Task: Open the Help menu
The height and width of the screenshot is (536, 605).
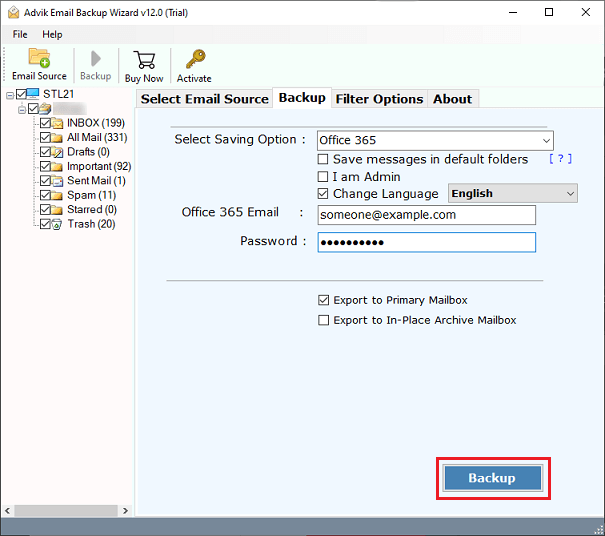Action: (52, 34)
